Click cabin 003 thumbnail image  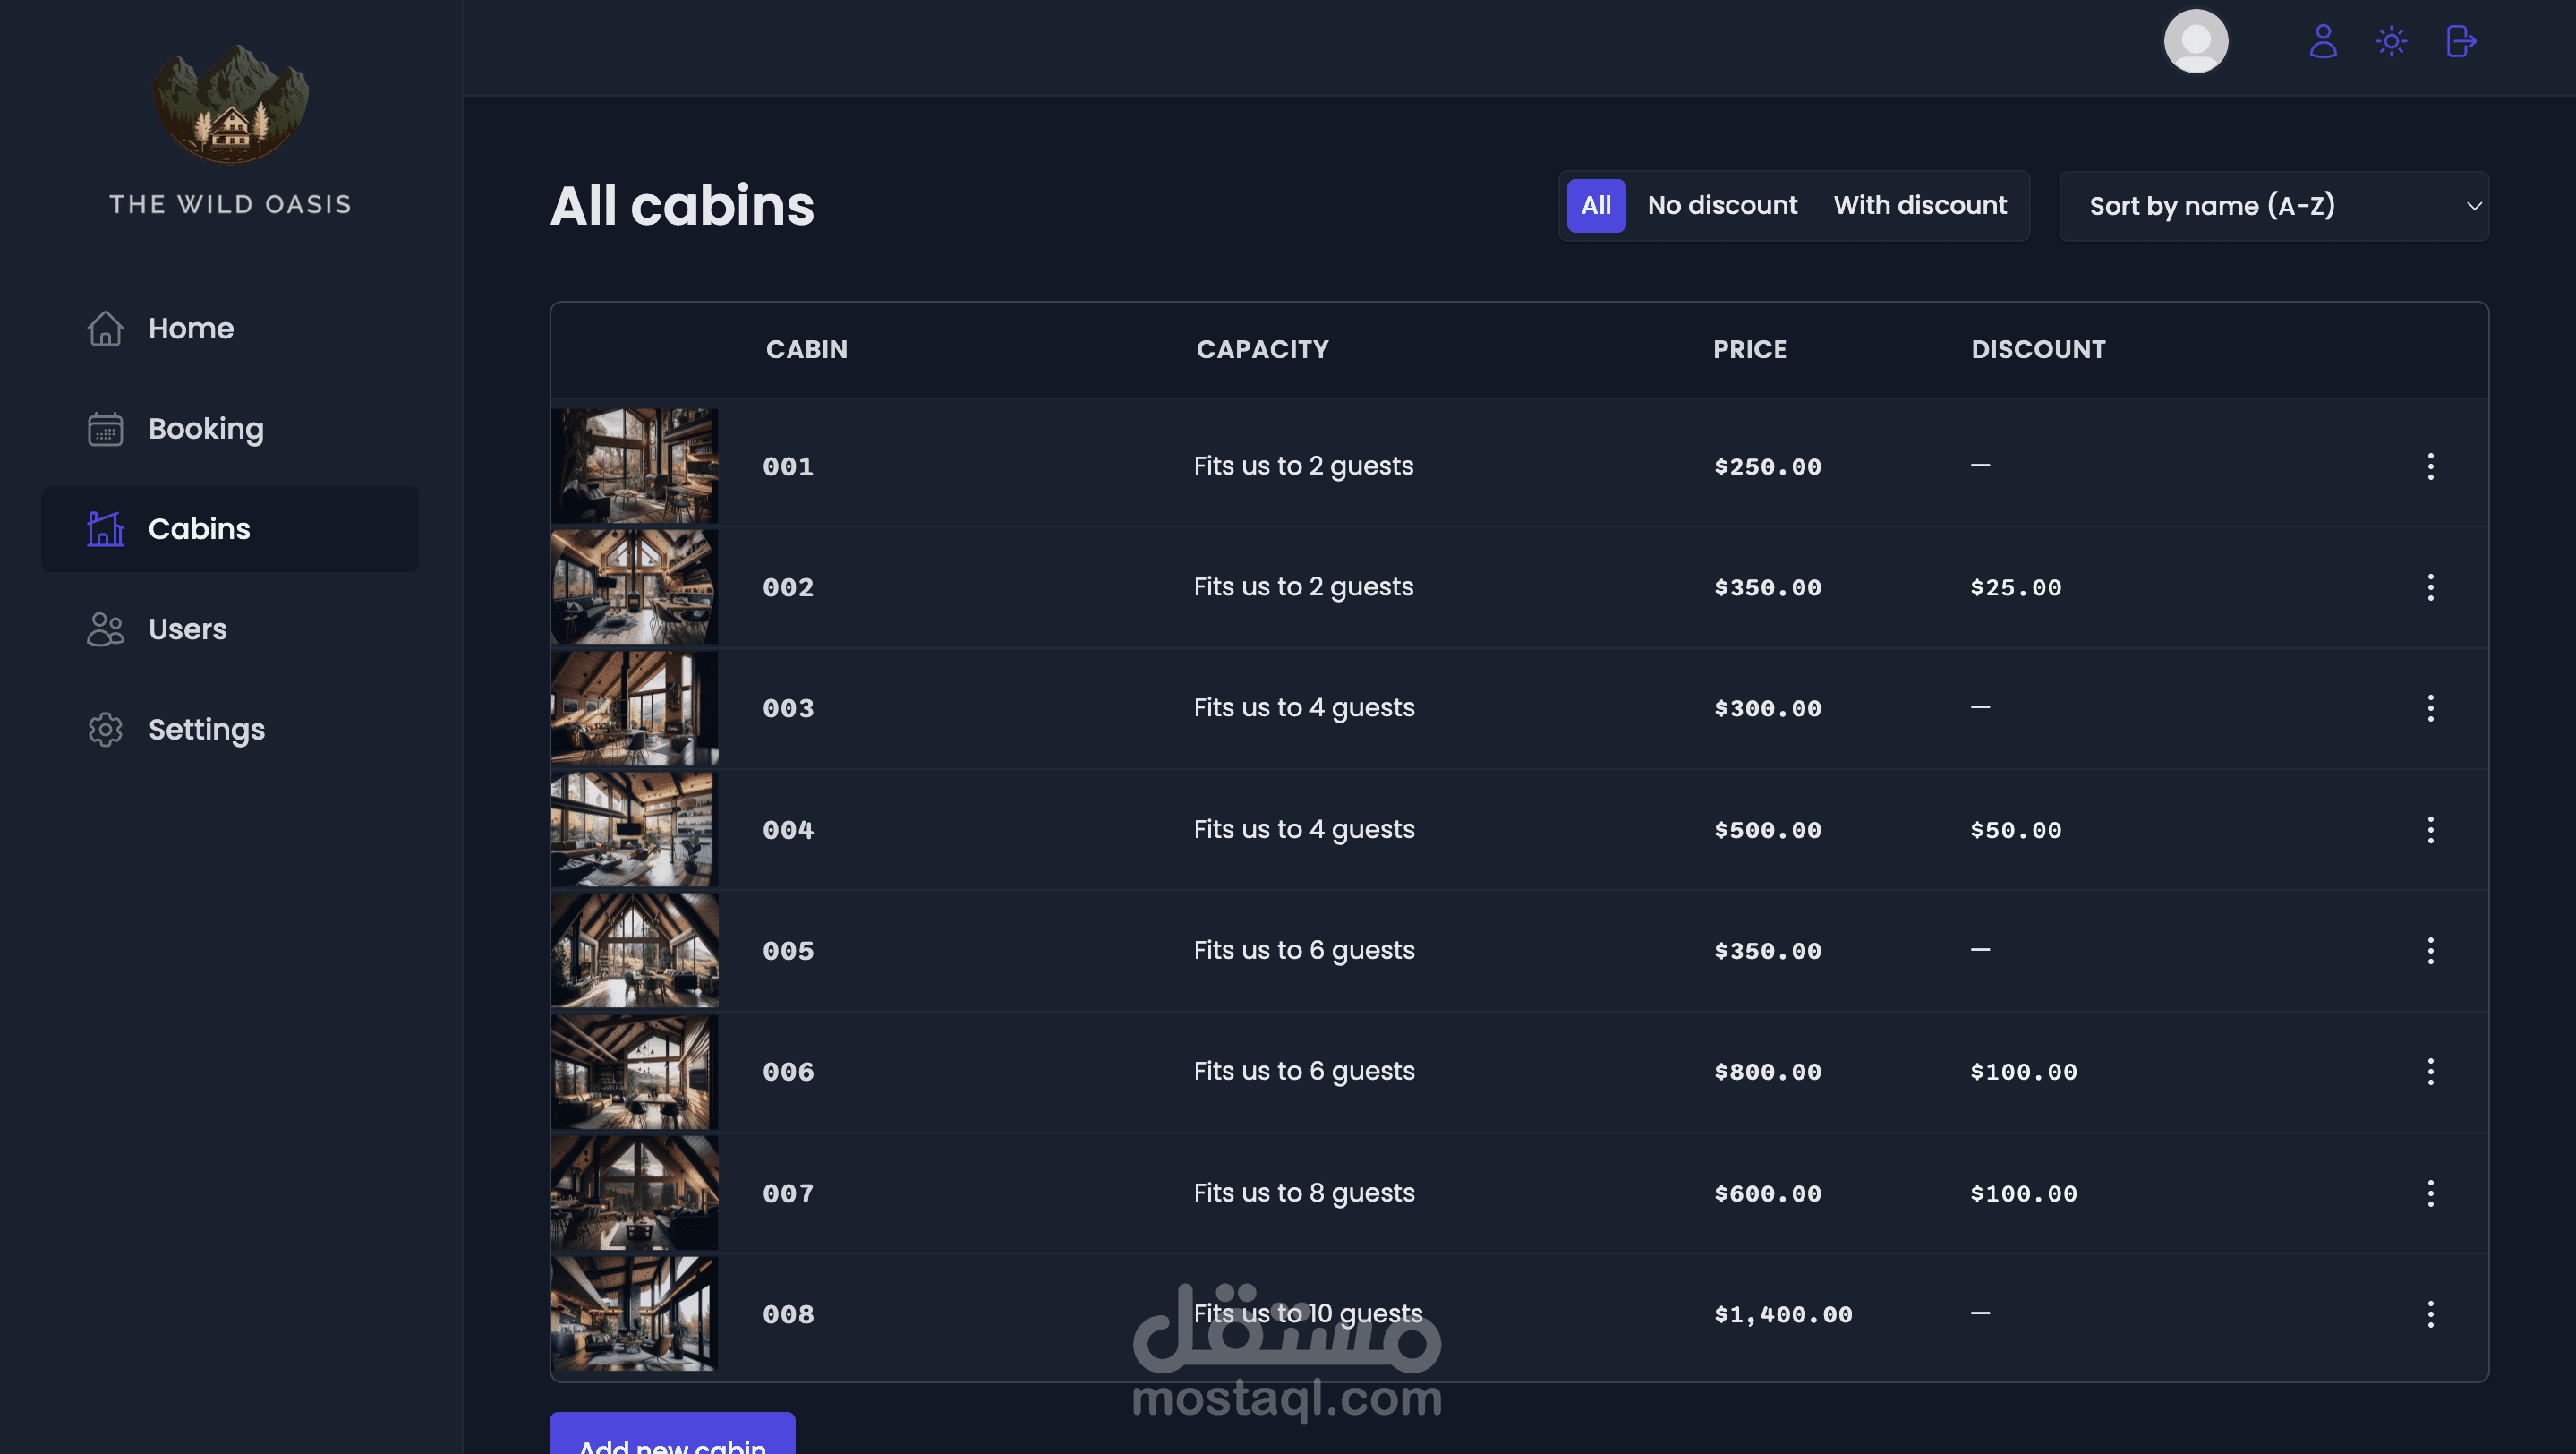[634, 708]
